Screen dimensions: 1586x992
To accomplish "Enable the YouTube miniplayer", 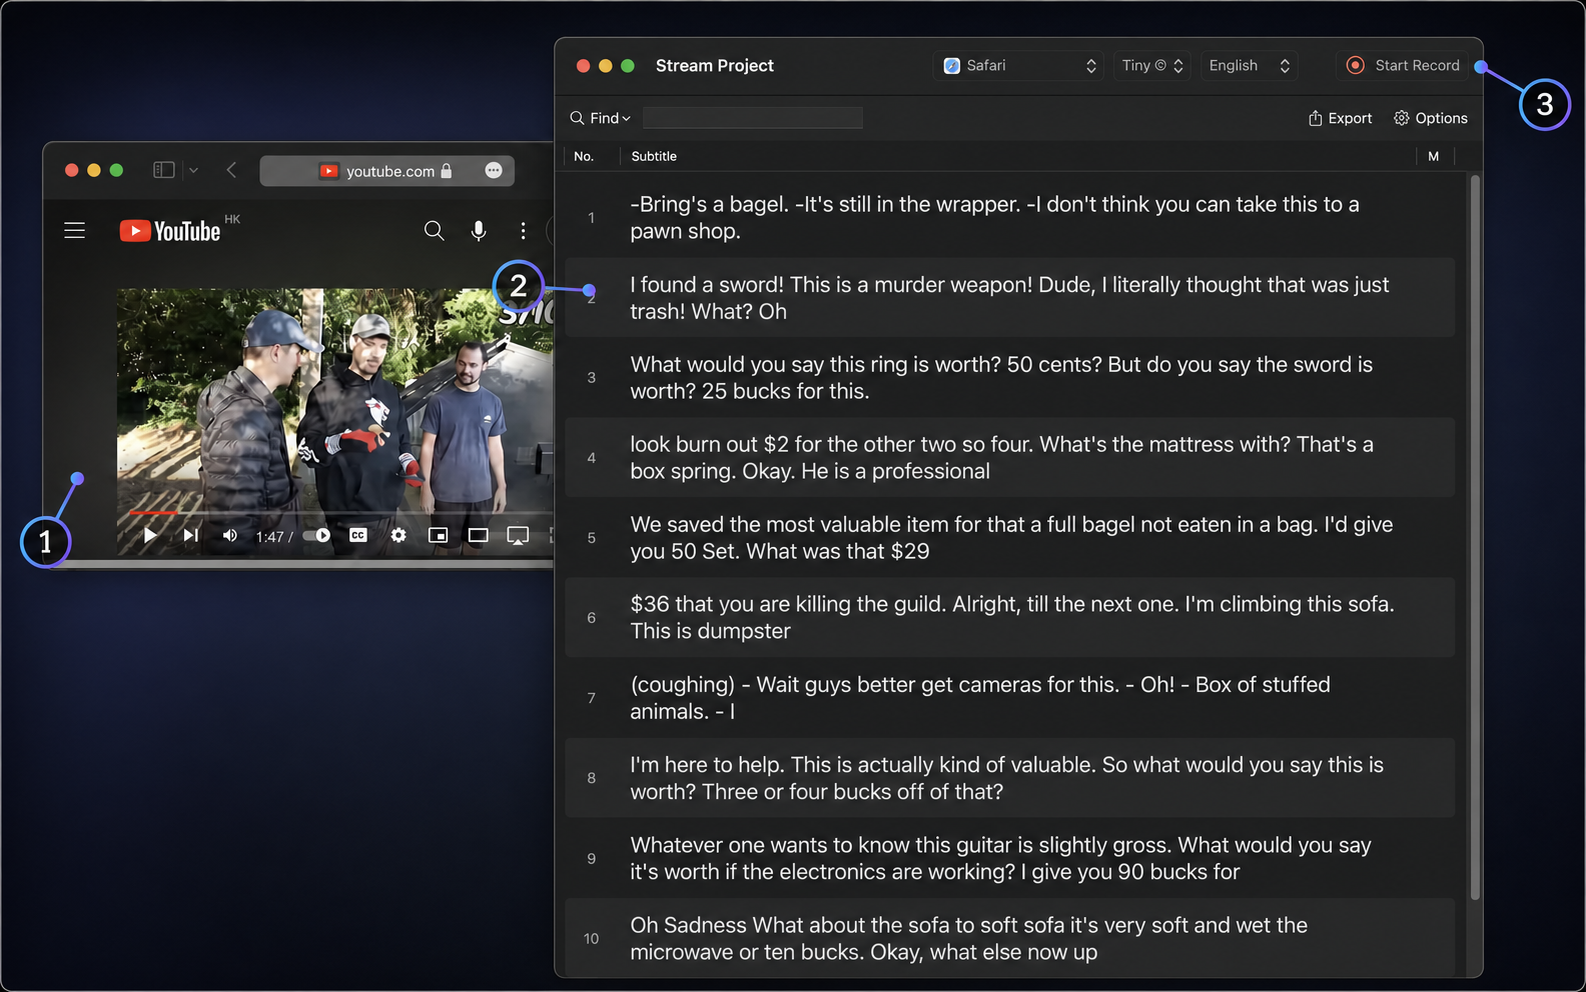I will coord(438,535).
